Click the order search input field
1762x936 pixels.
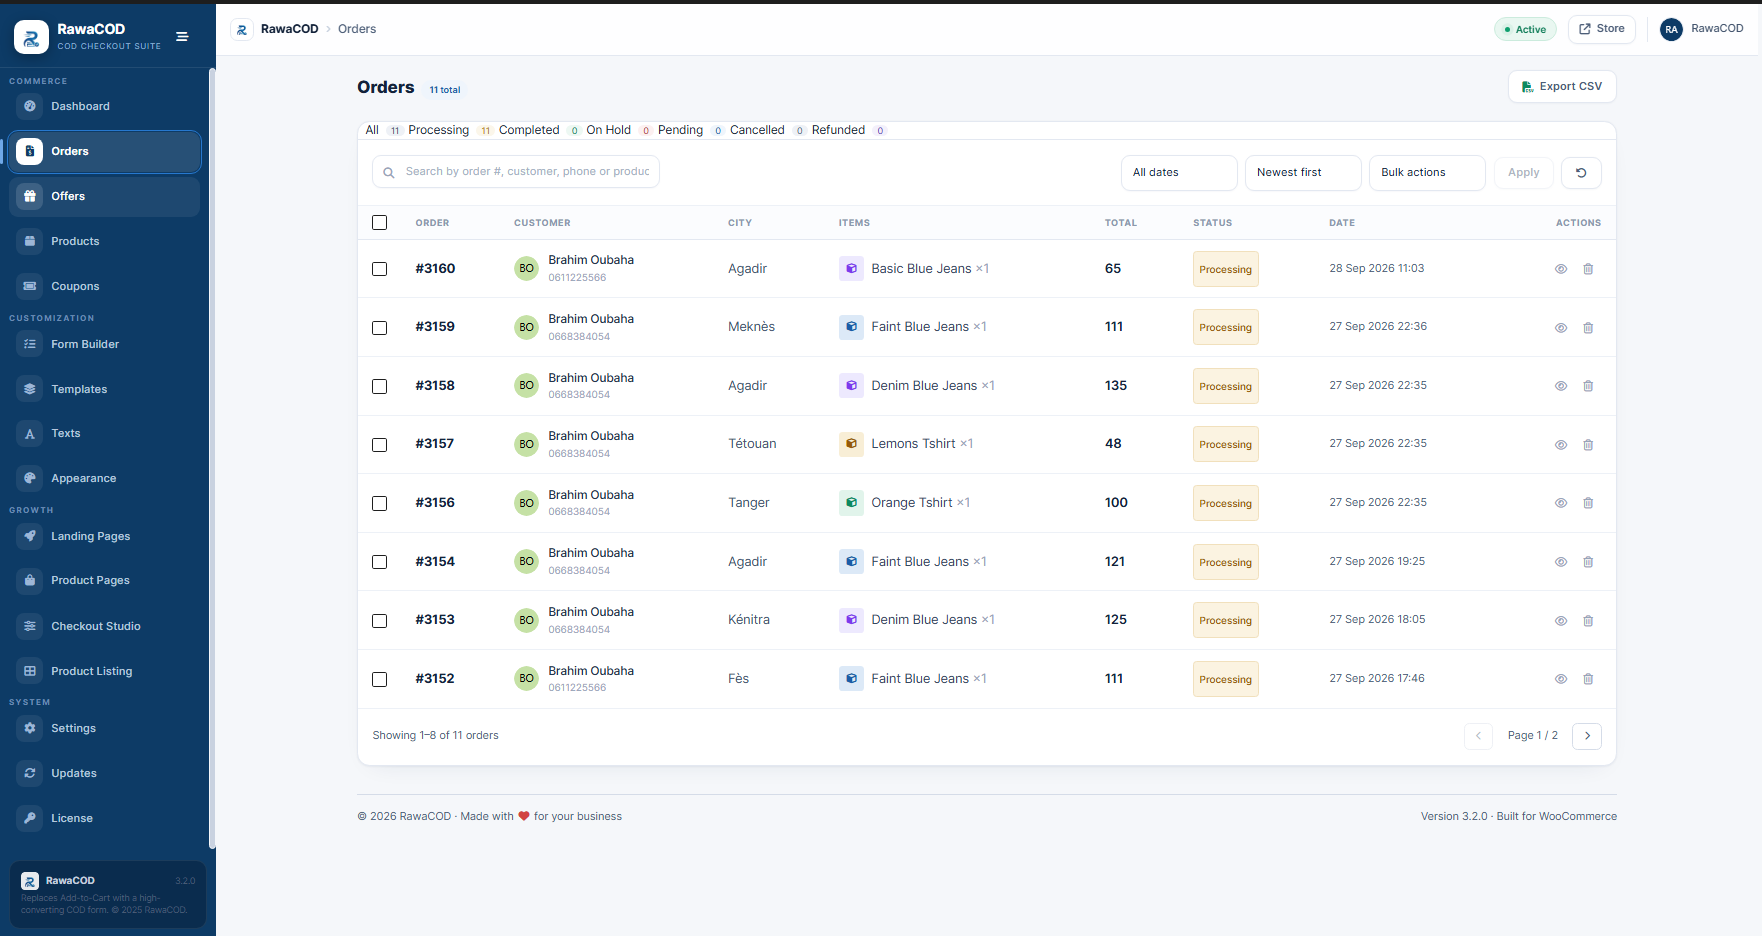pos(516,172)
